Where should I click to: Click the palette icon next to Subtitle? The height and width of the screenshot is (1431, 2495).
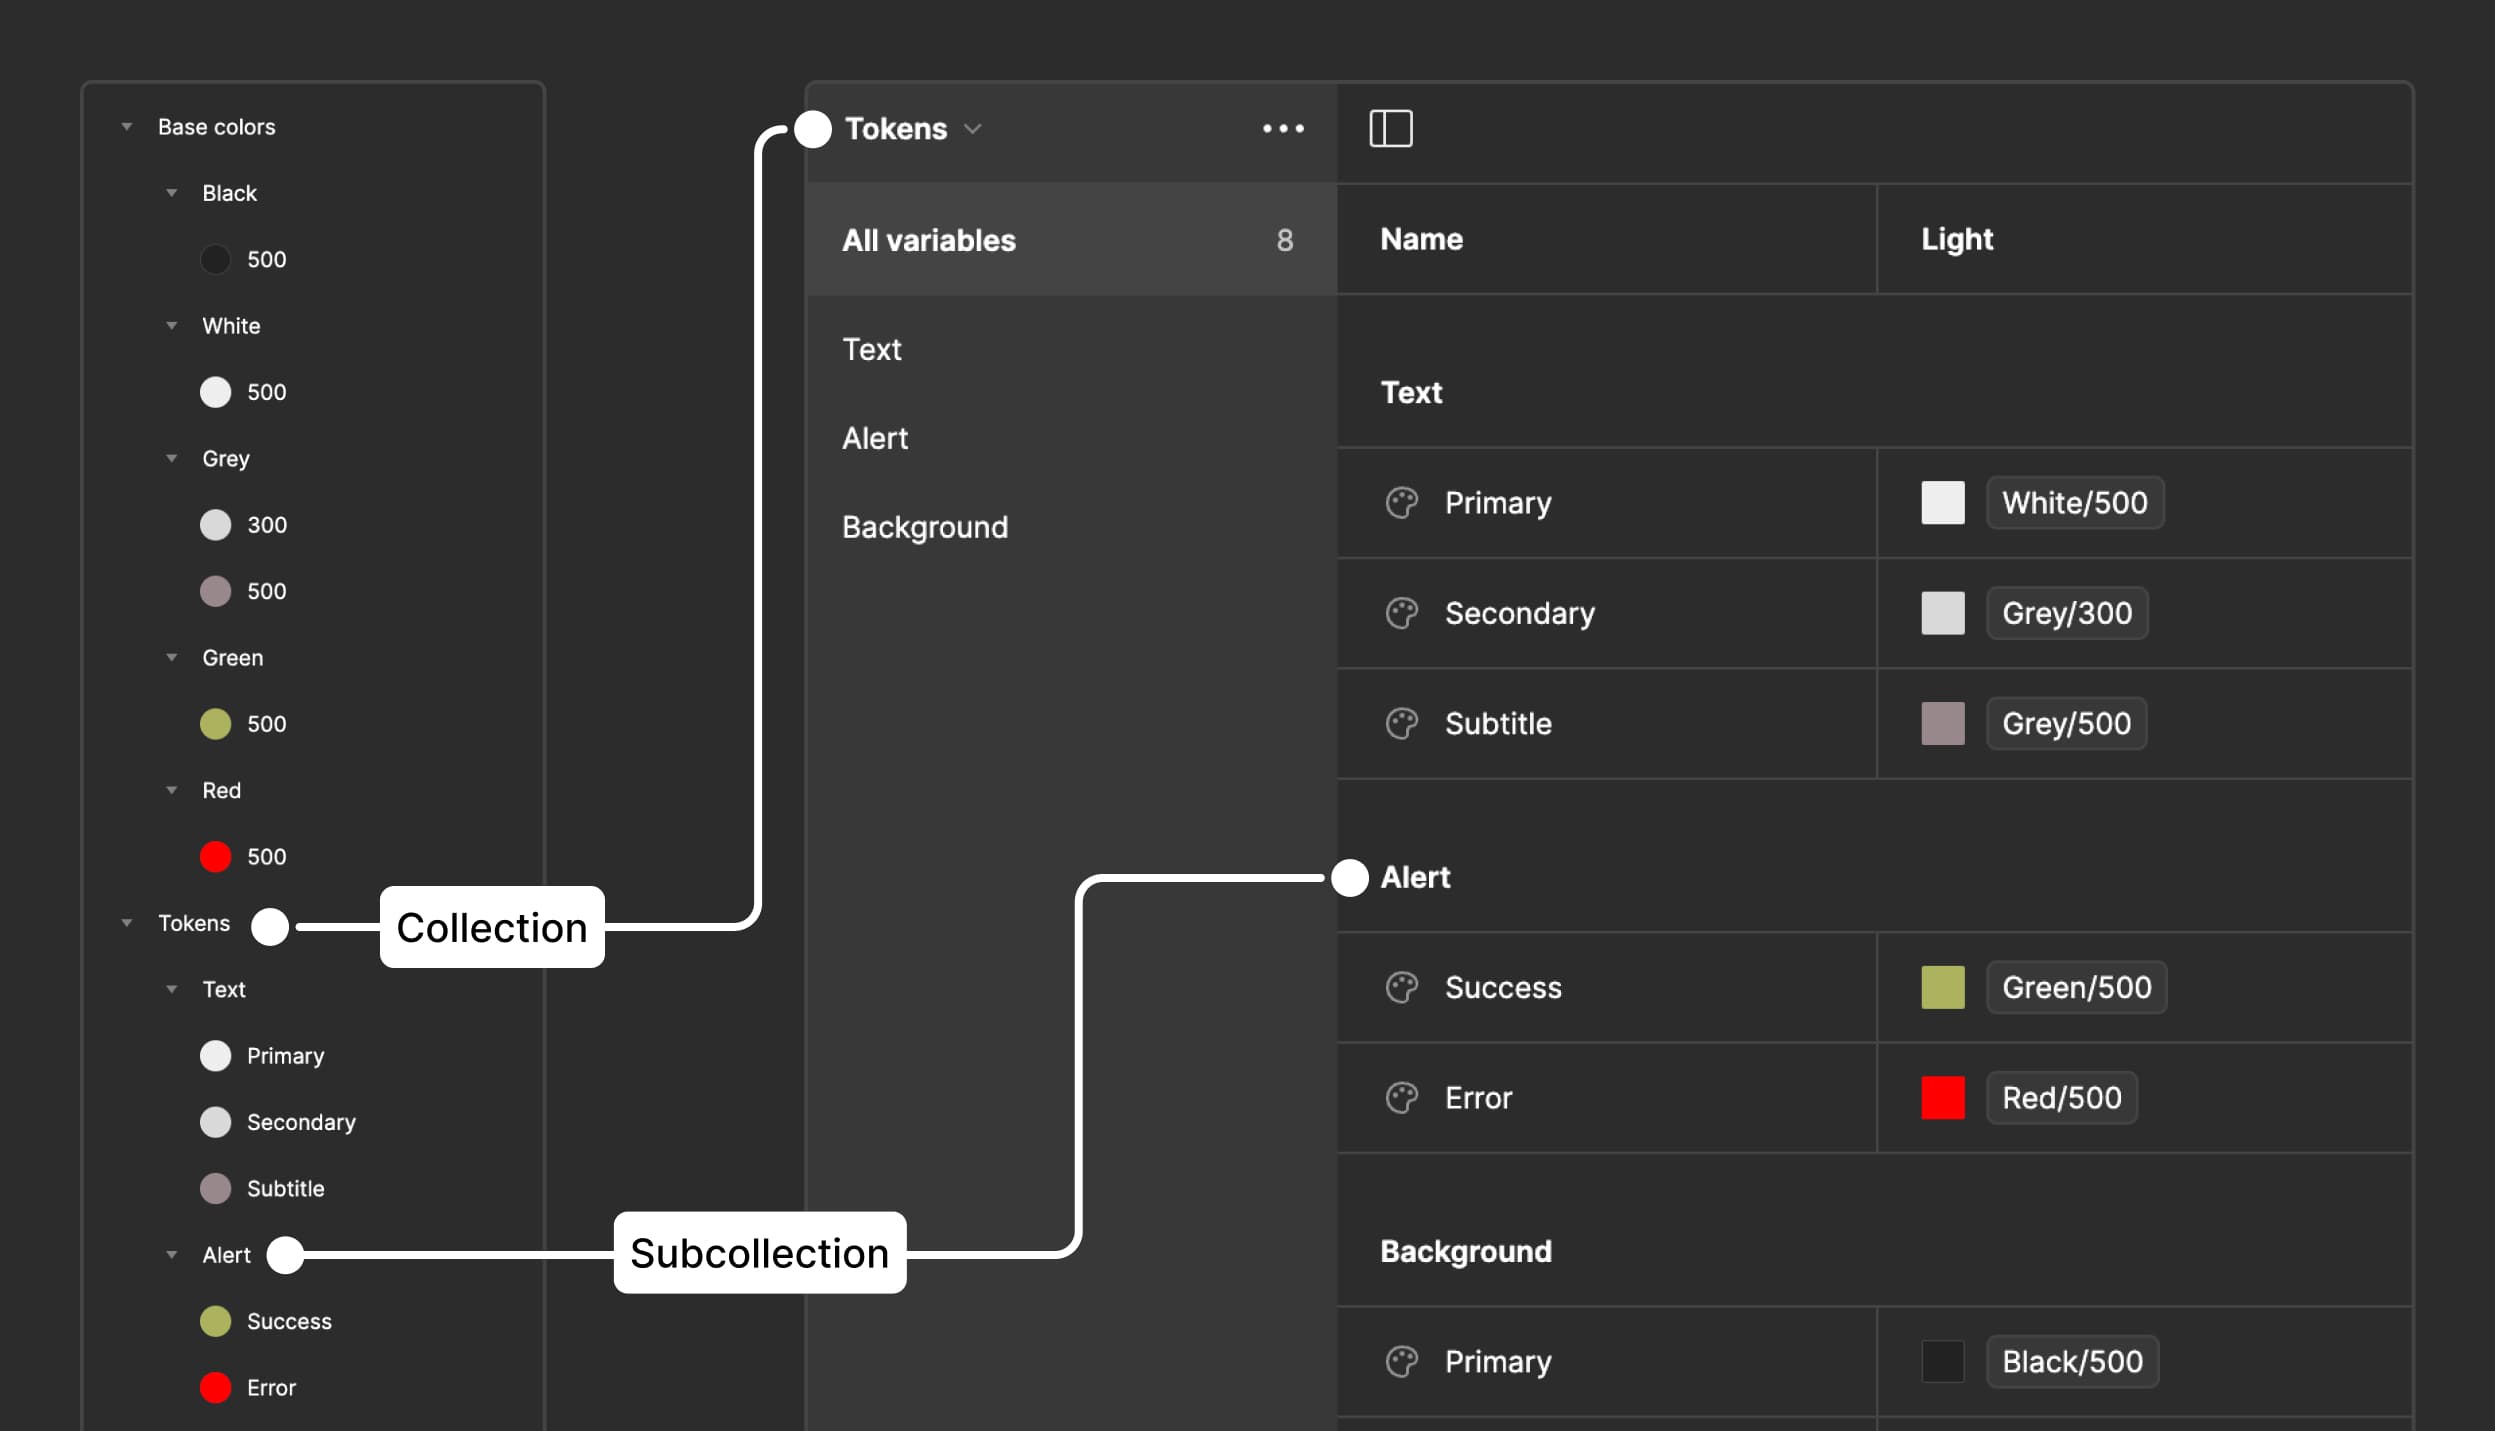click(1404, 723)
